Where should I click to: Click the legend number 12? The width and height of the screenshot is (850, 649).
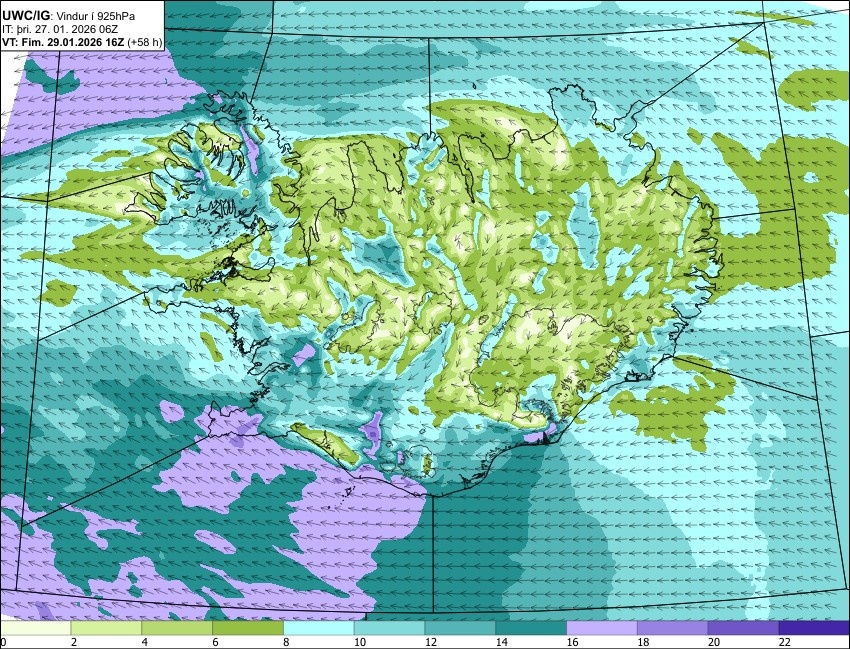[x=430, y=642]
